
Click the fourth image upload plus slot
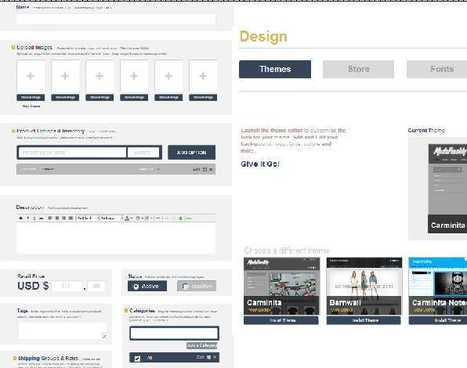(x=134, y=76)
